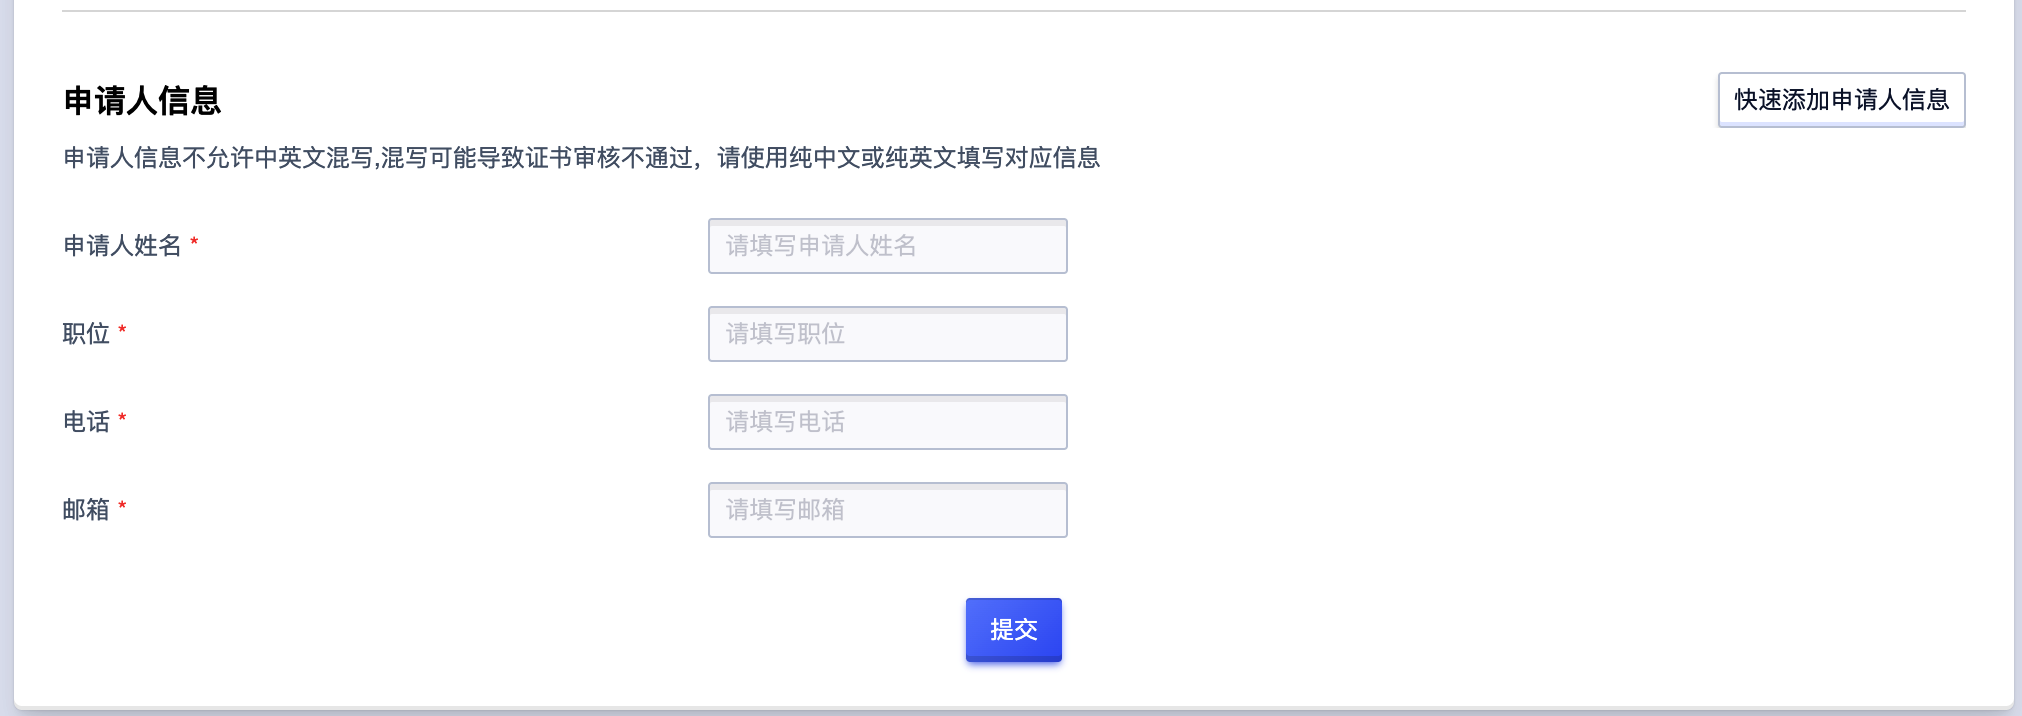Click the 请填写职位 input box
The image size is (2022, 716).
pos(887,334)
